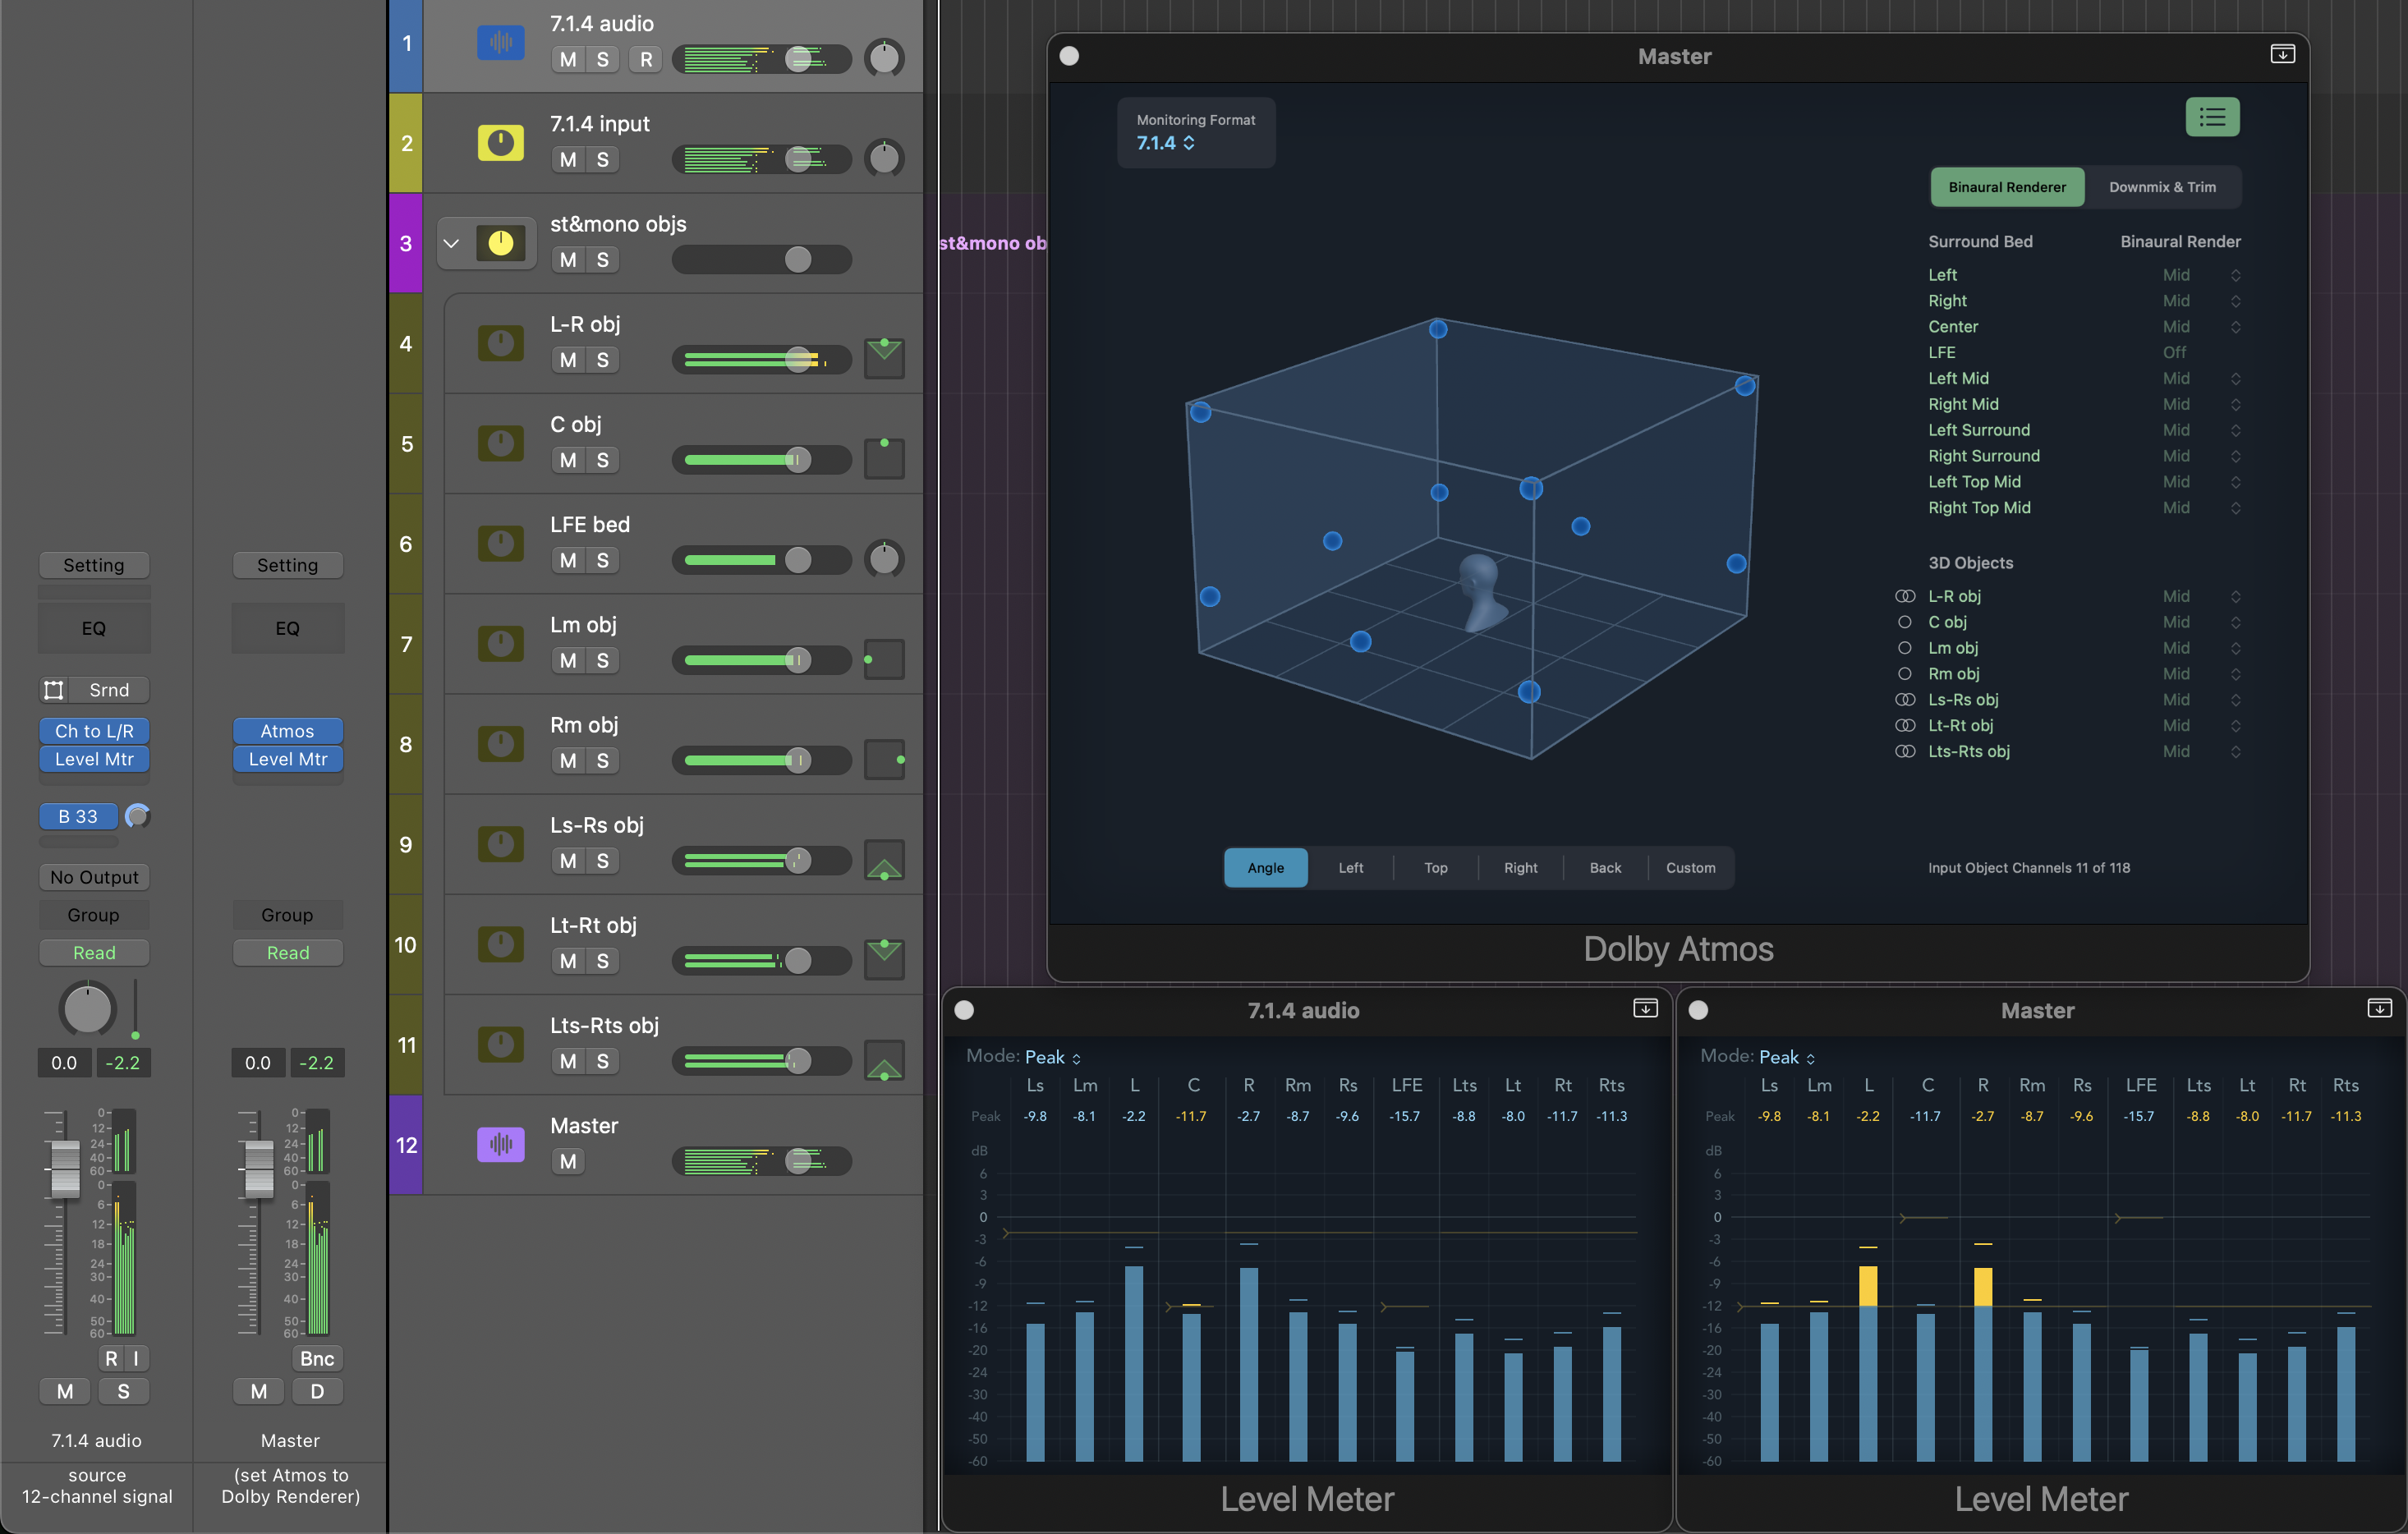
Task: Change binaural render mode for Center bed
Action: point(2201,327)
